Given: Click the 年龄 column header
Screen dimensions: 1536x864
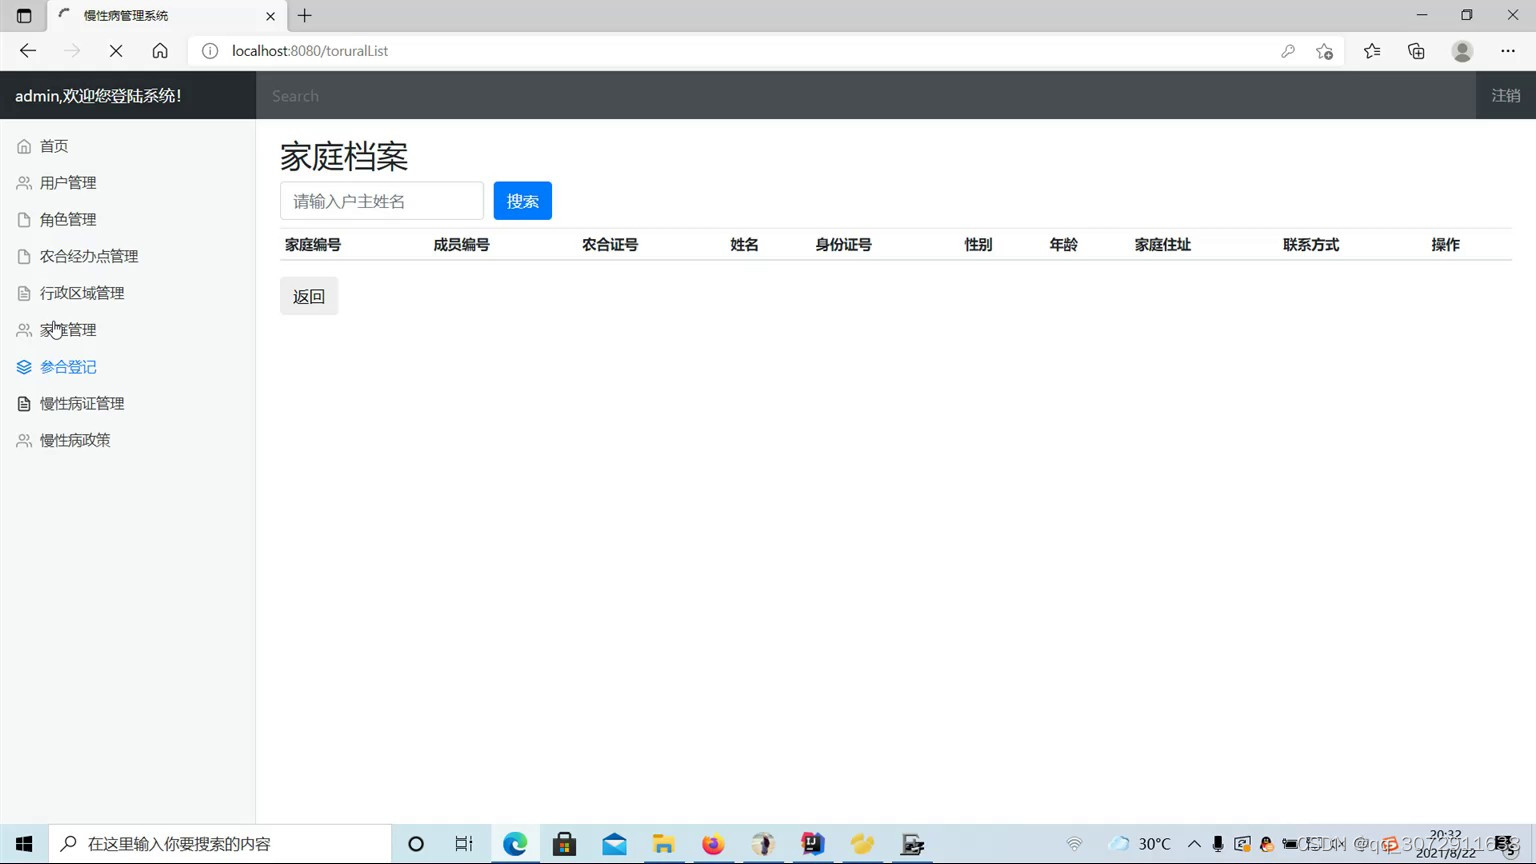Looking at the screenshot, I should 1063,245.
